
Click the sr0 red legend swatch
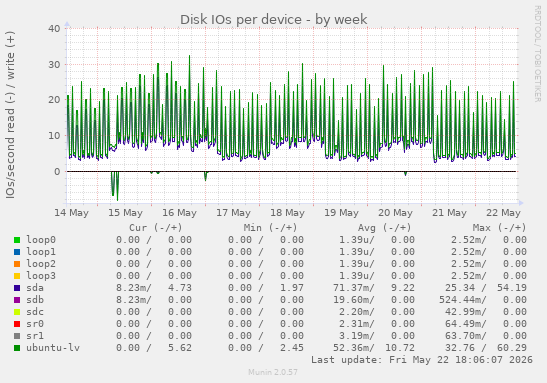(17, 324)
